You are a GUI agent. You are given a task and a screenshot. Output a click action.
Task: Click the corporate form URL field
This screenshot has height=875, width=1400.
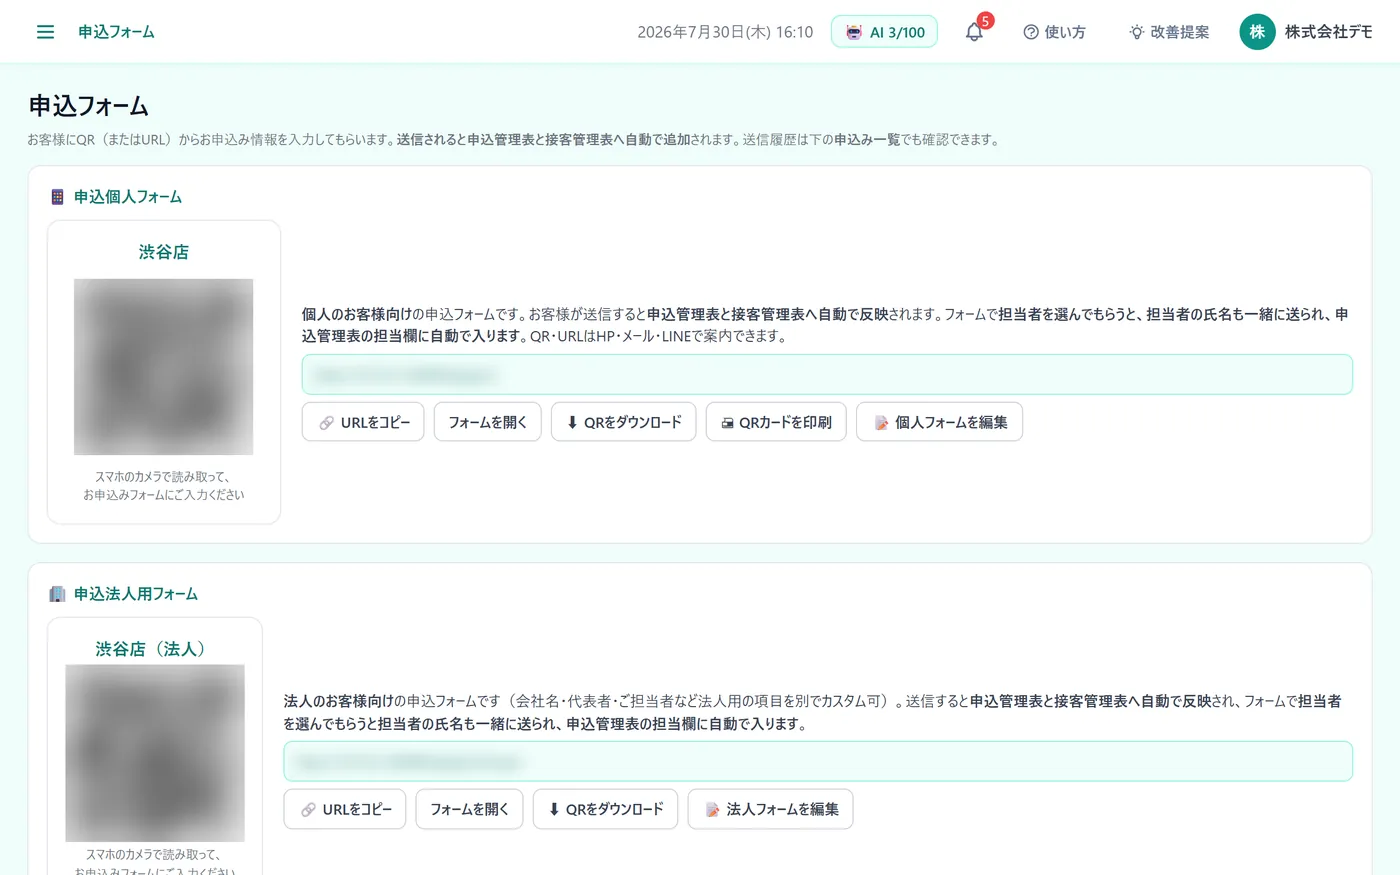pyautogui.click(x=818, y=762)
